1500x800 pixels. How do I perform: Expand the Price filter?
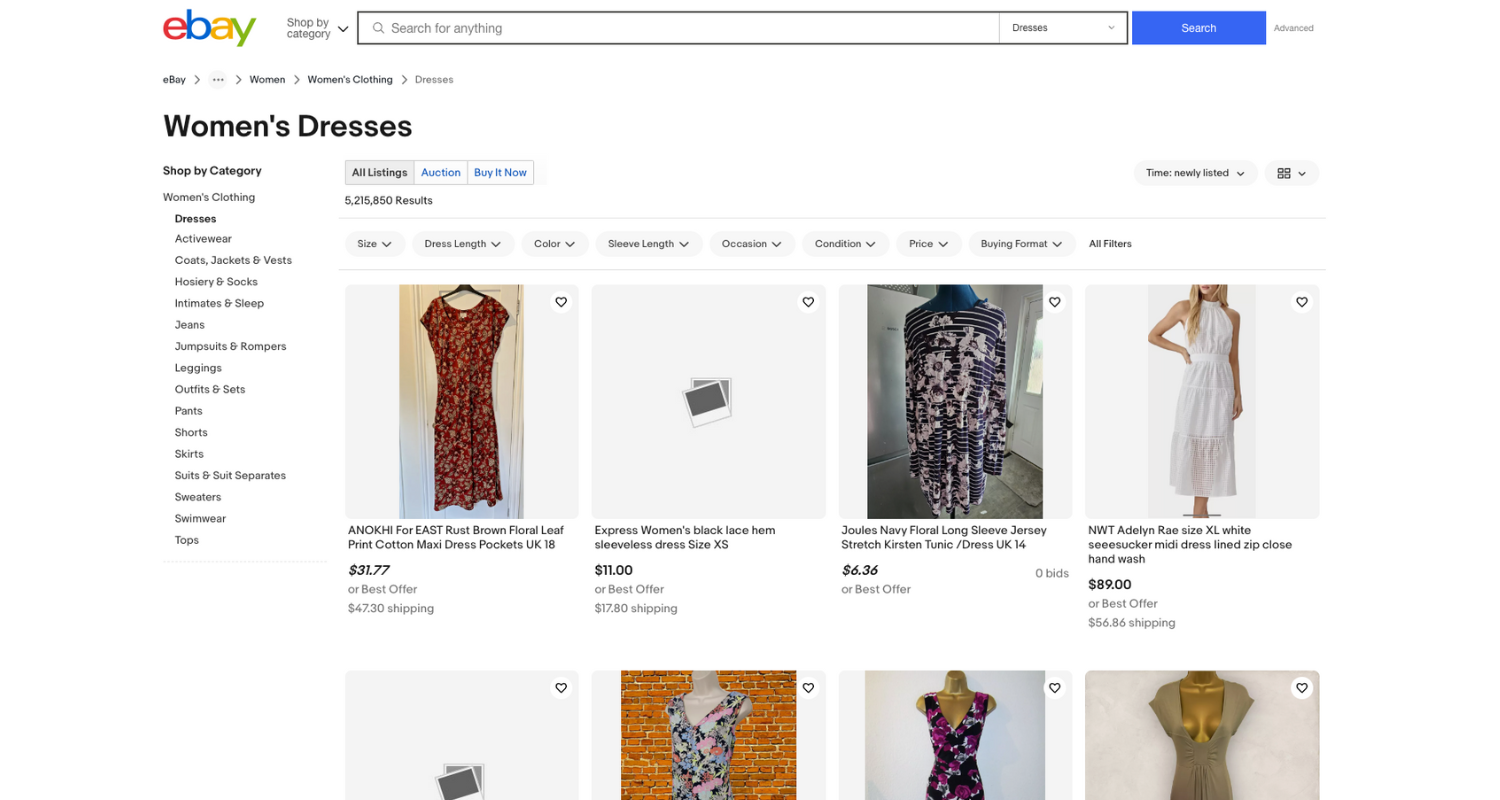929,244
